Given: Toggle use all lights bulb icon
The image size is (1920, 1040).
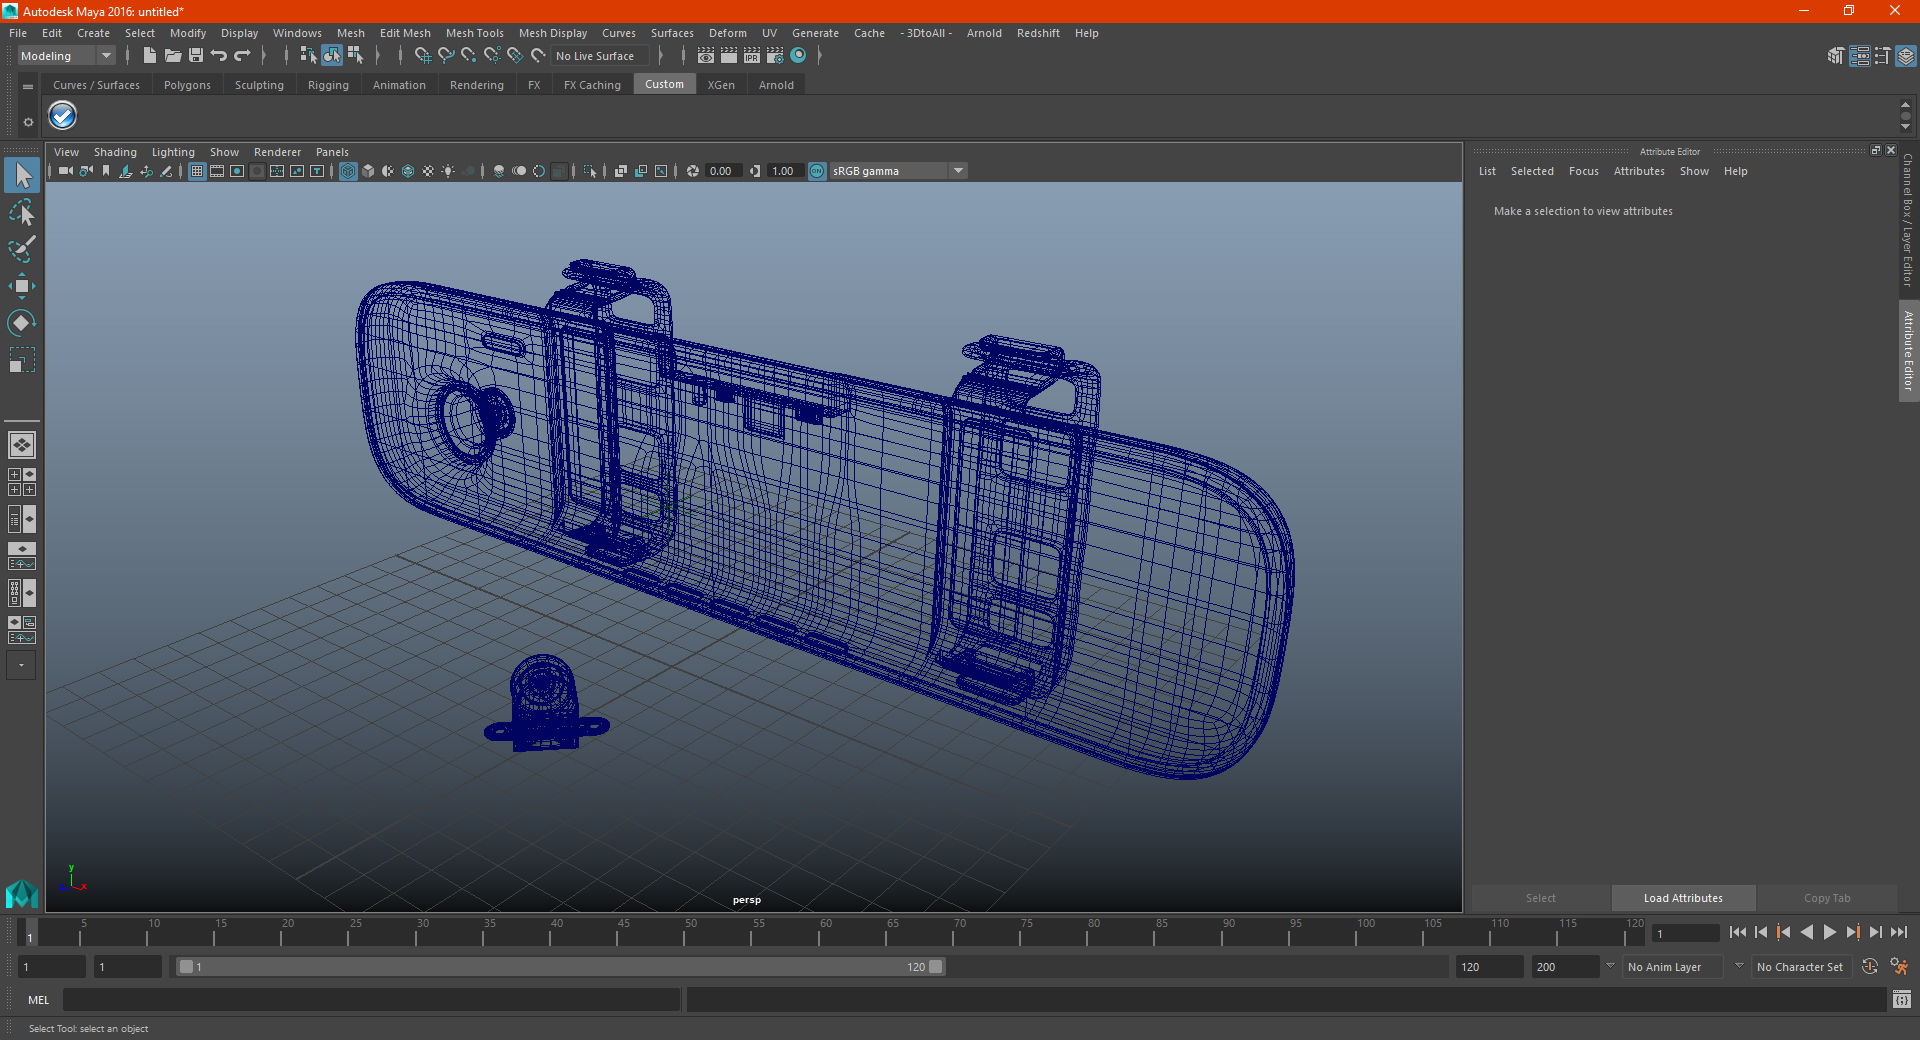Looking at the screenshot, I should (x=448, y=171).
